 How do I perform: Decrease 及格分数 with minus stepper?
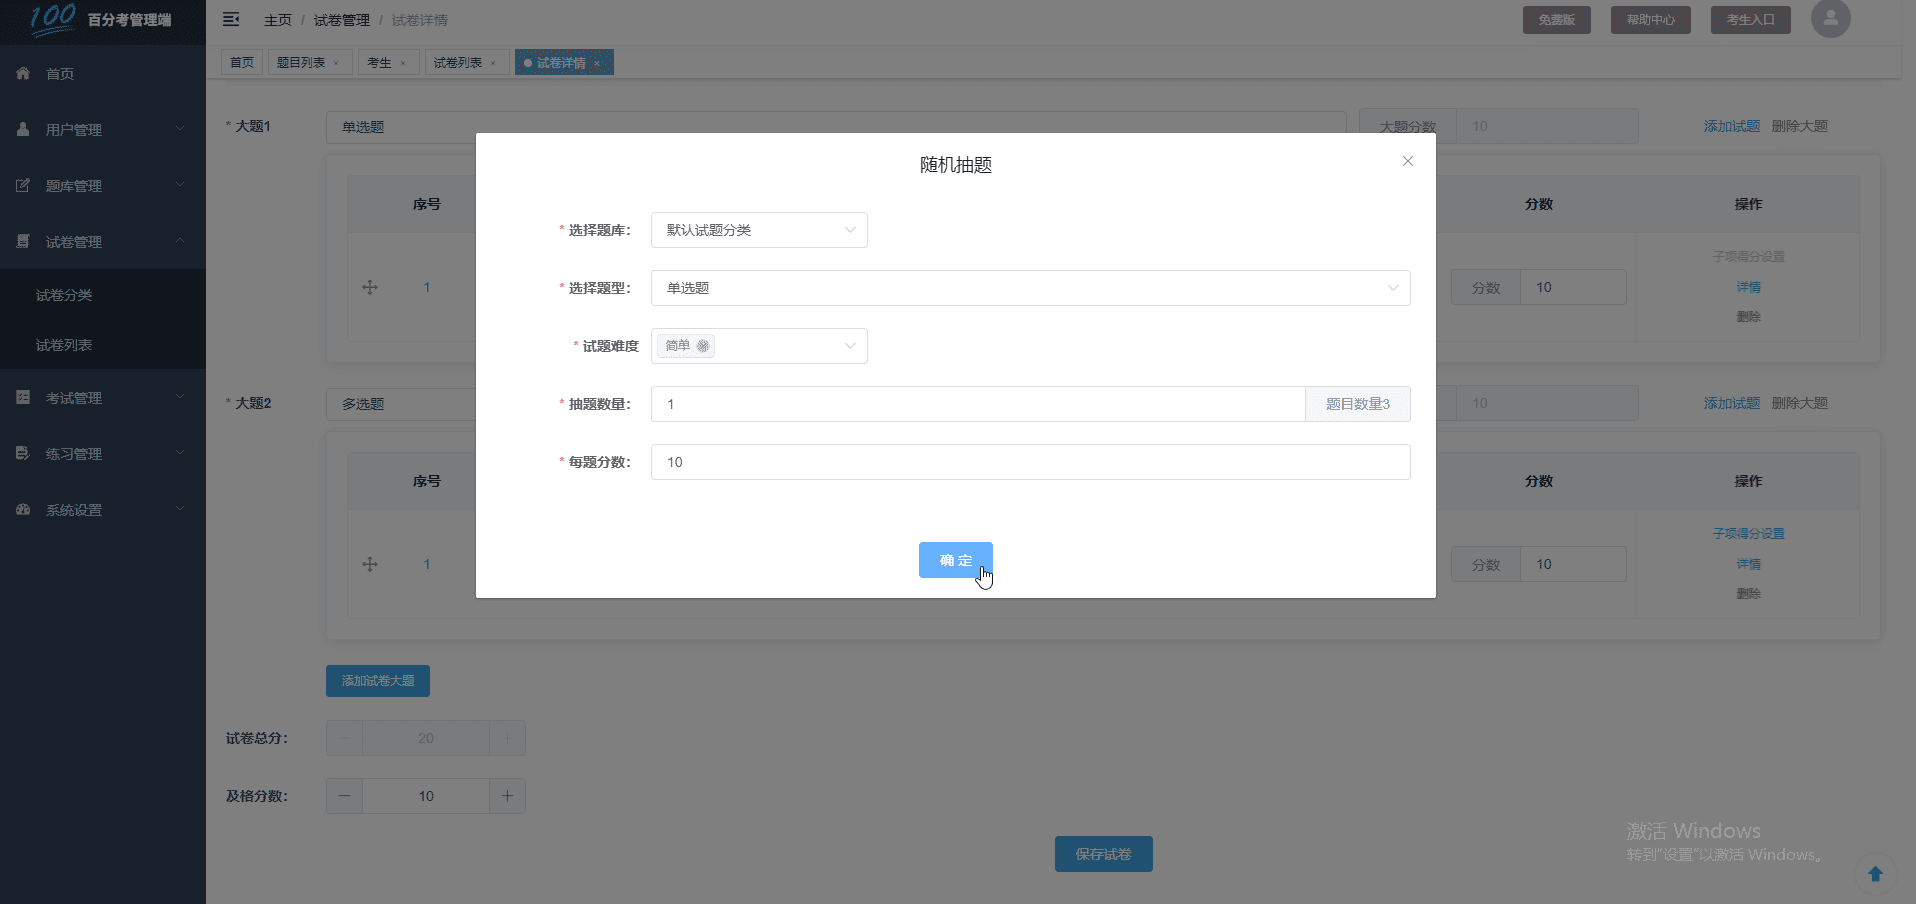tap(344, 796)
